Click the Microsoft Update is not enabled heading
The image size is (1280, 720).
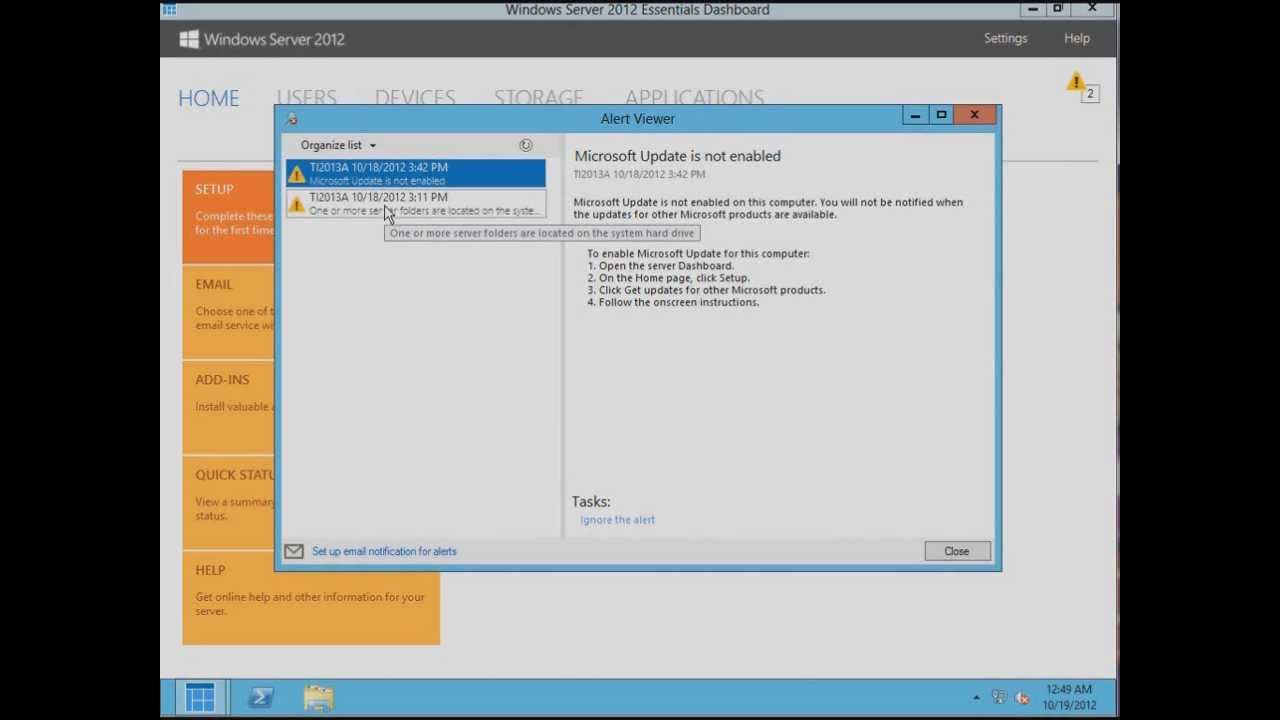coord(677,156)
